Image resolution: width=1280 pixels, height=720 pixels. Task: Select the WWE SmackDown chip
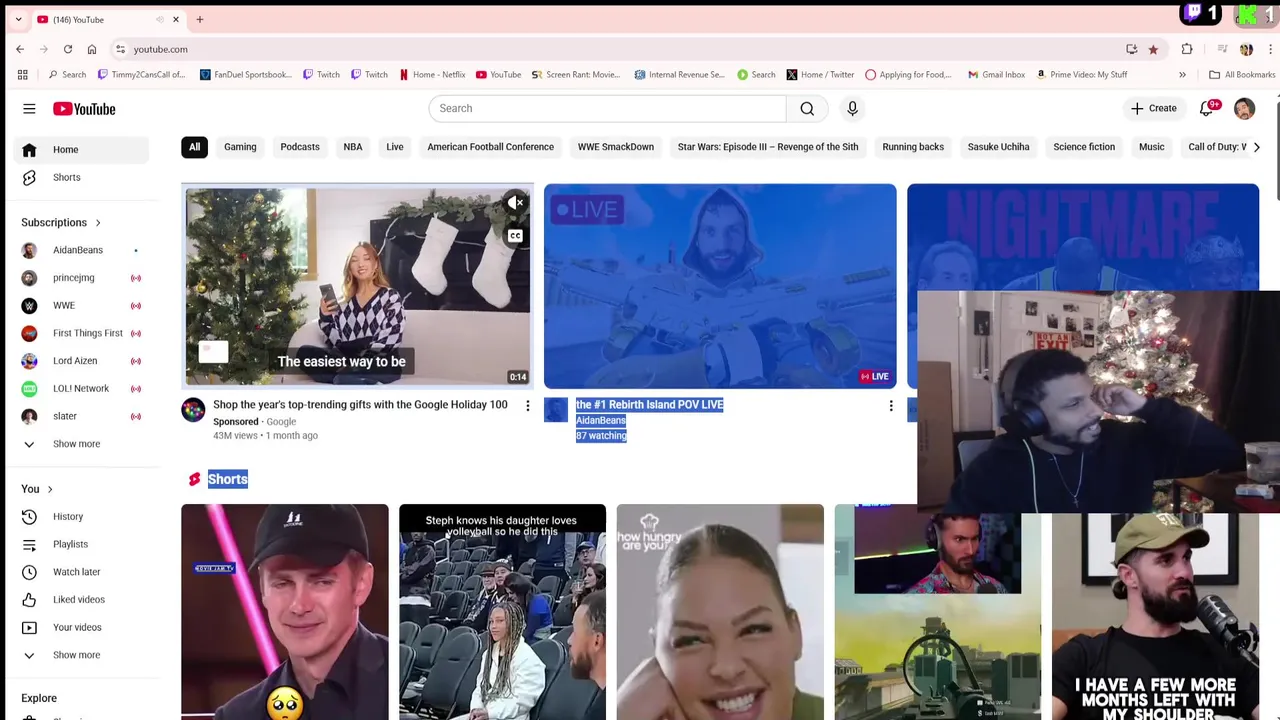[x=616, y=147]
